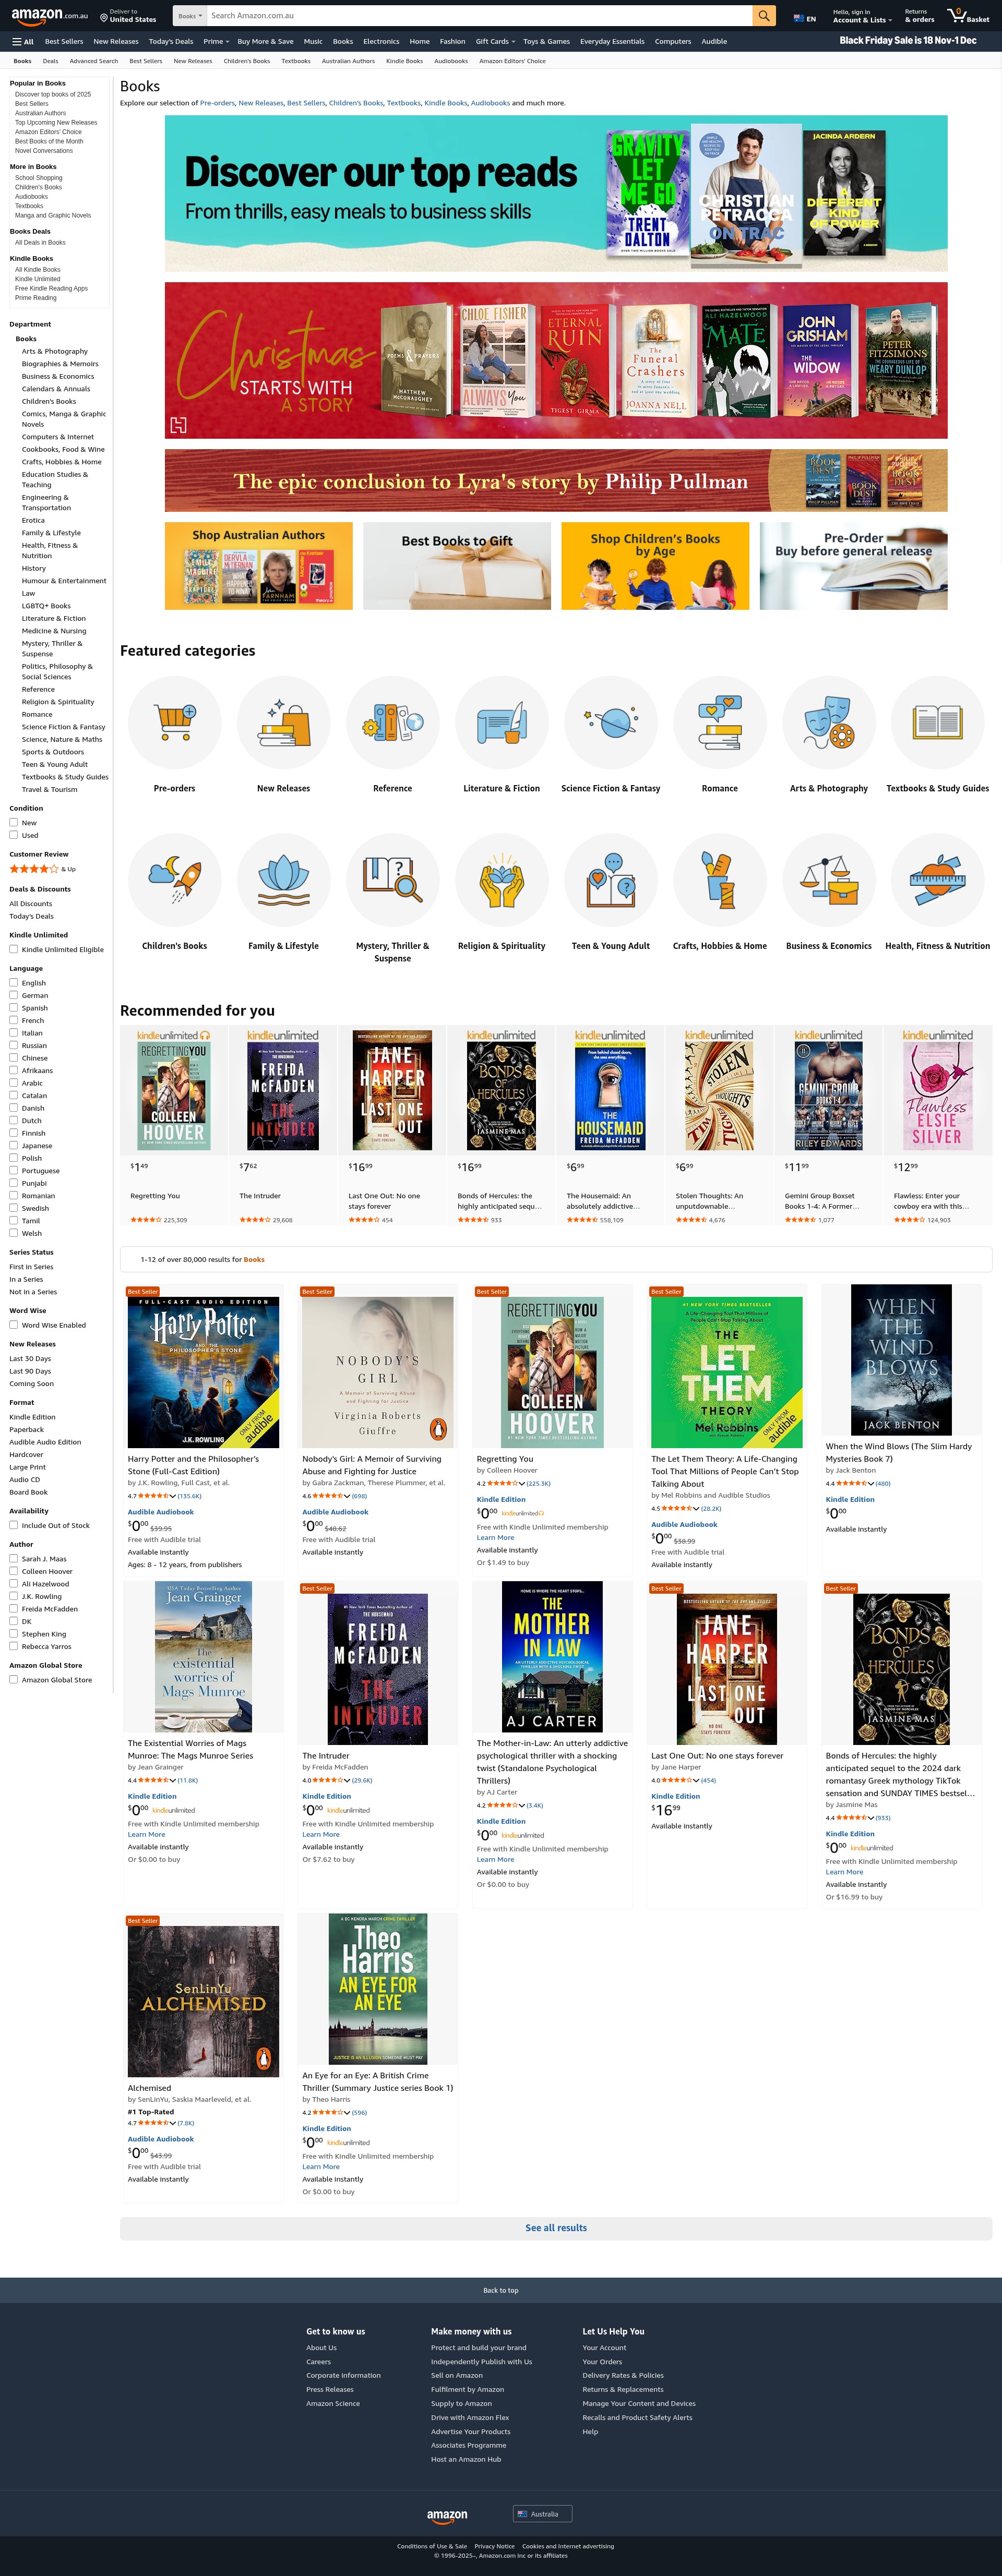Expand Harry Potter rating breakdown chevron
Image resolution: width=1002 pixels, height=2576 pixels.
pyautogui.click(x=174, y=1496)
